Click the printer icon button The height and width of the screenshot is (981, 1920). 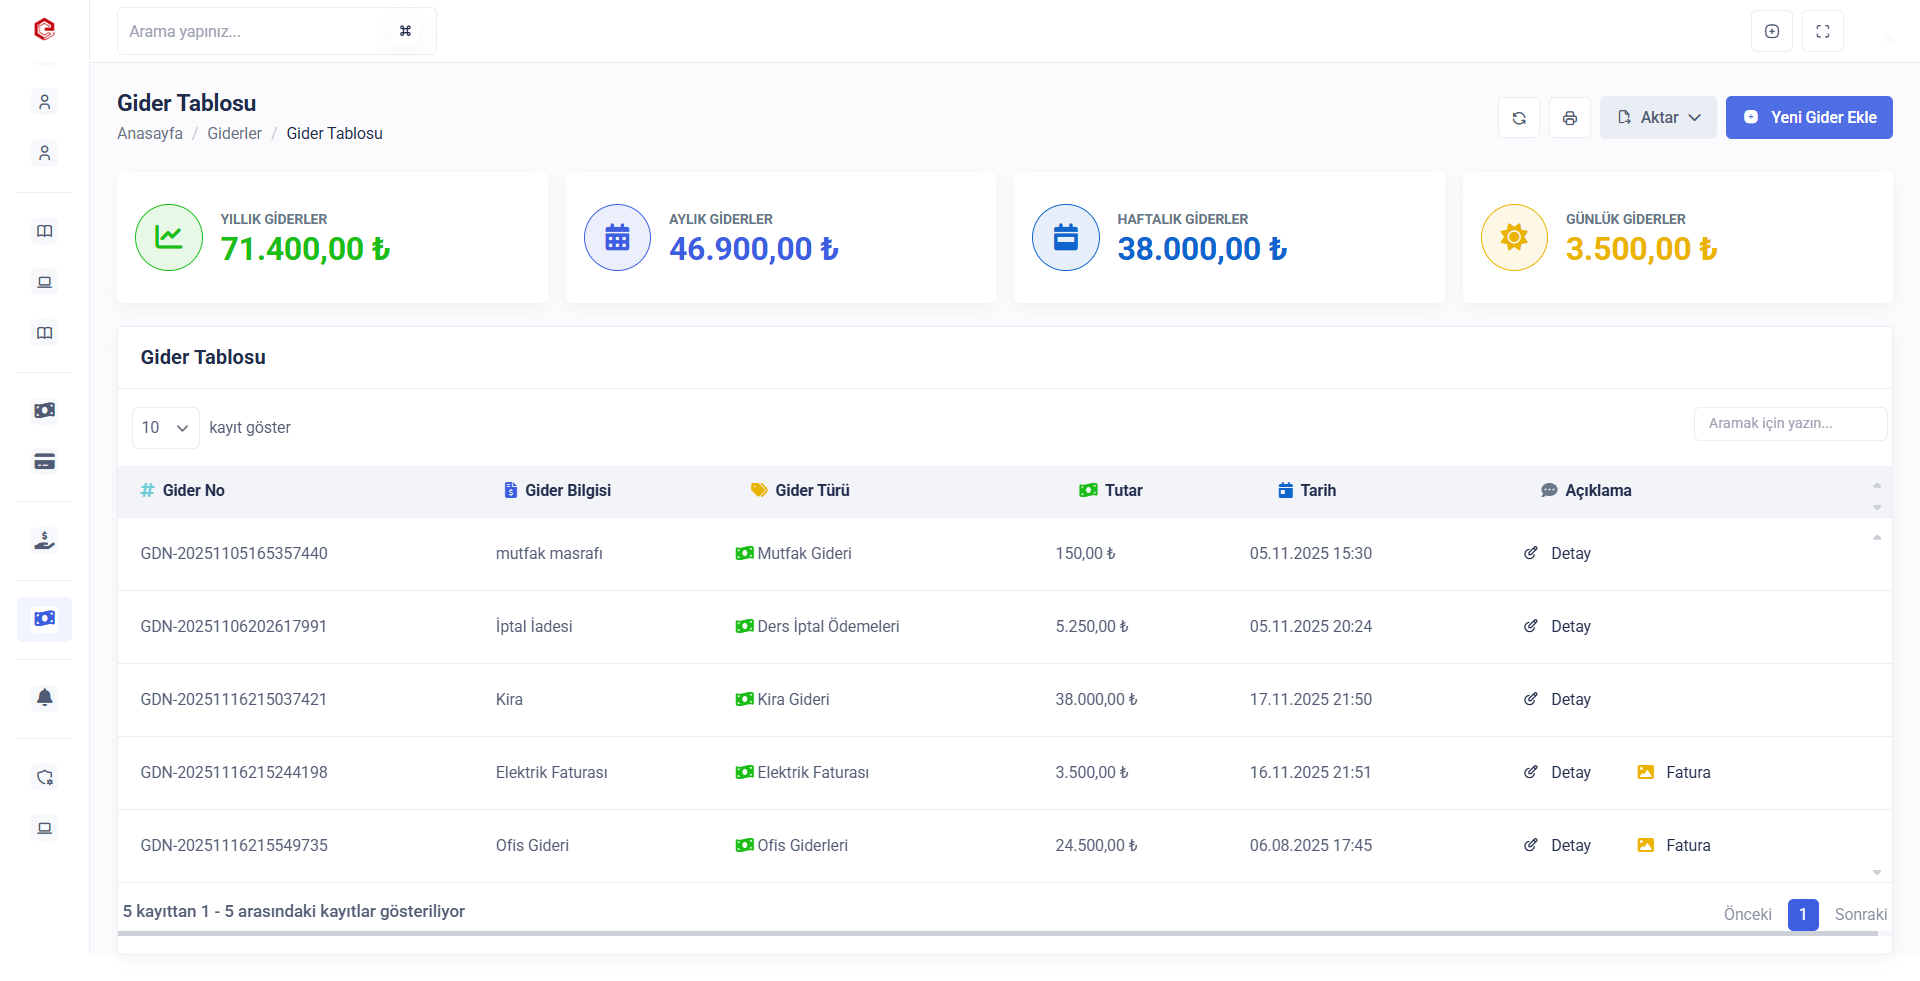[x=1569, y=118]
